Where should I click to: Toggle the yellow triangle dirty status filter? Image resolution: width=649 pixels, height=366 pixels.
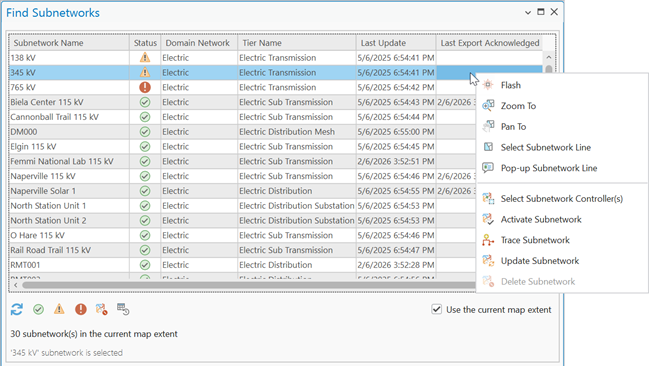click(59, 309)
